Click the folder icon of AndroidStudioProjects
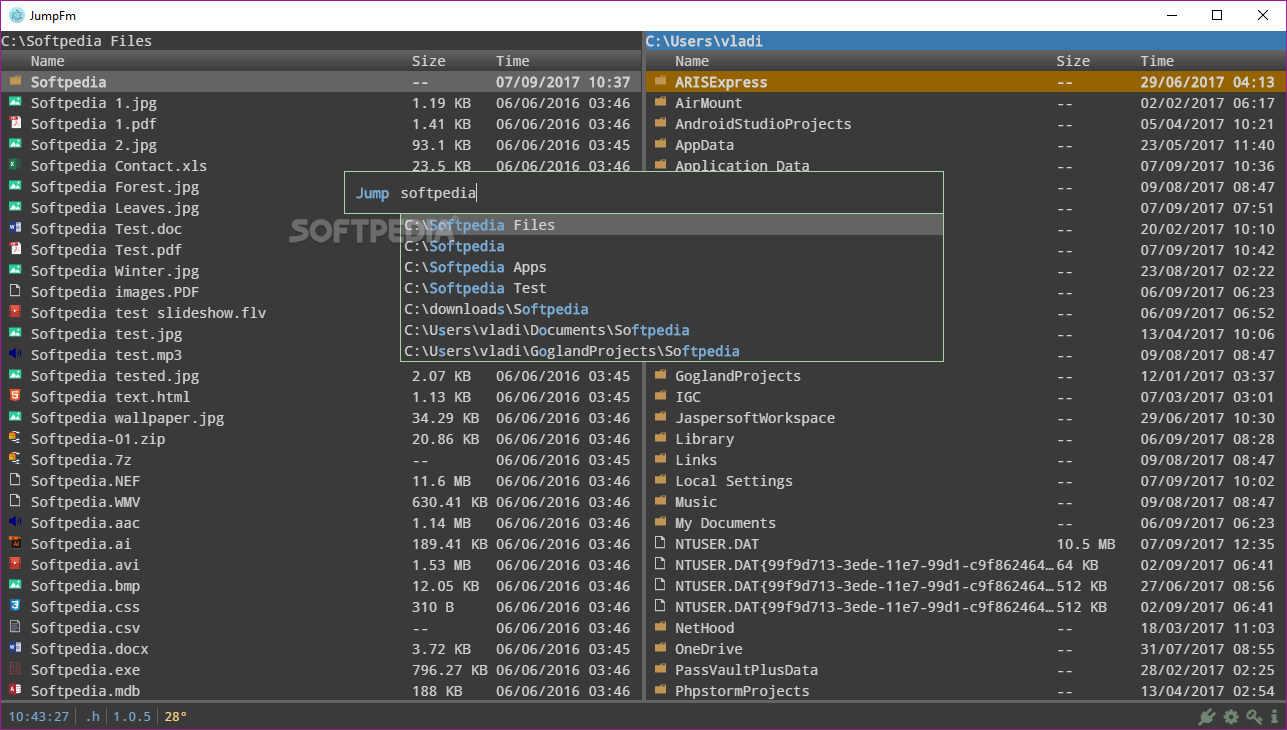Viewport: 1287px width, 730px height. point(660,123)
